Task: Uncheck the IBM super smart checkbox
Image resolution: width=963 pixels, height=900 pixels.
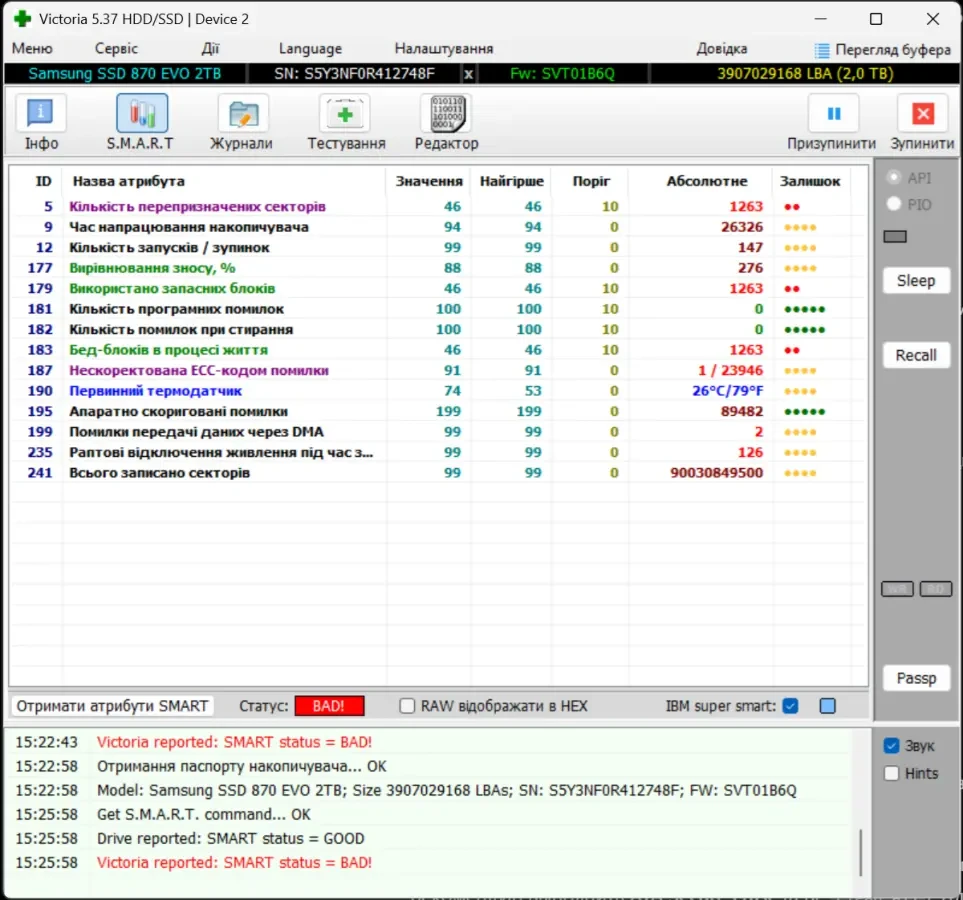Action: 790,706
